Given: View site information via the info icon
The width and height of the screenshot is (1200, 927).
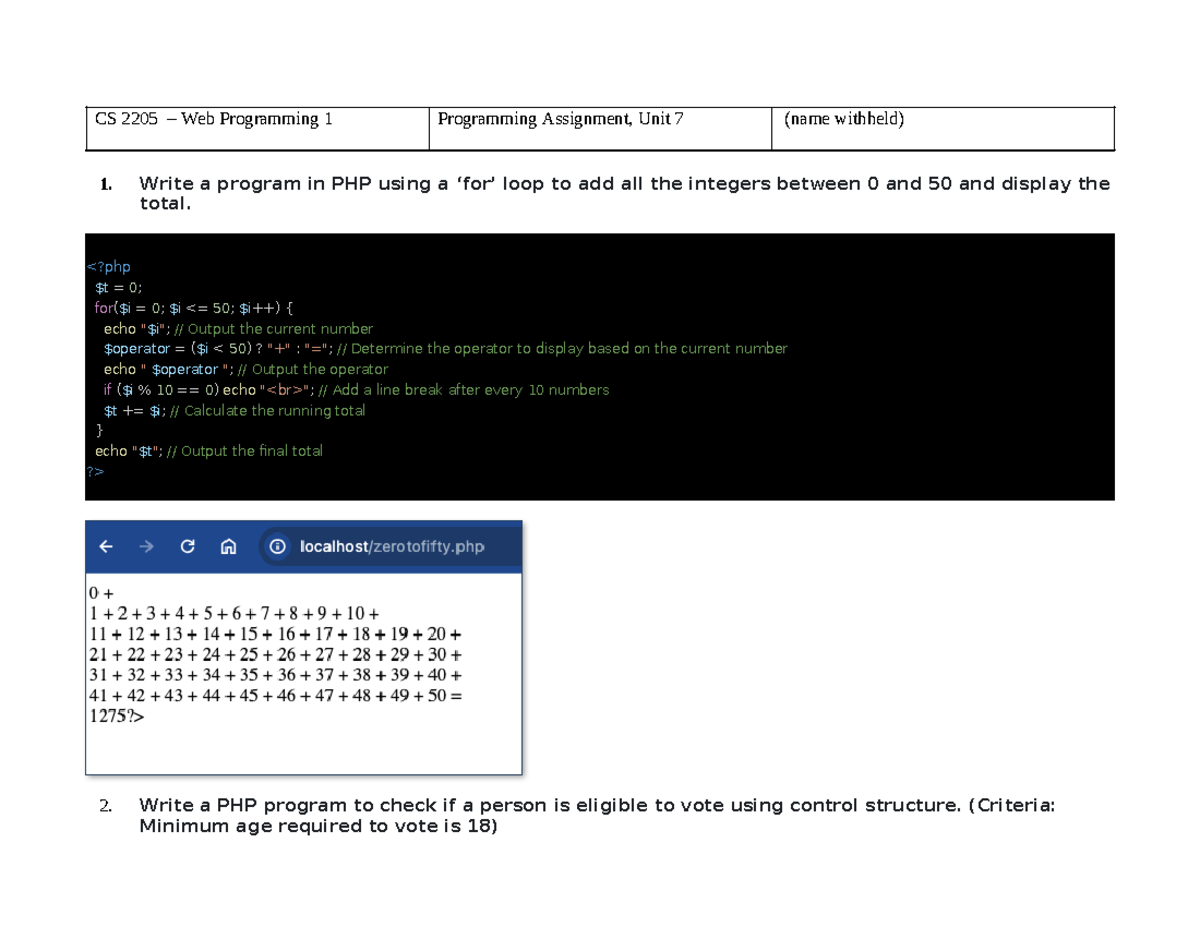Looking at the screenshot, I should point(277,546).
